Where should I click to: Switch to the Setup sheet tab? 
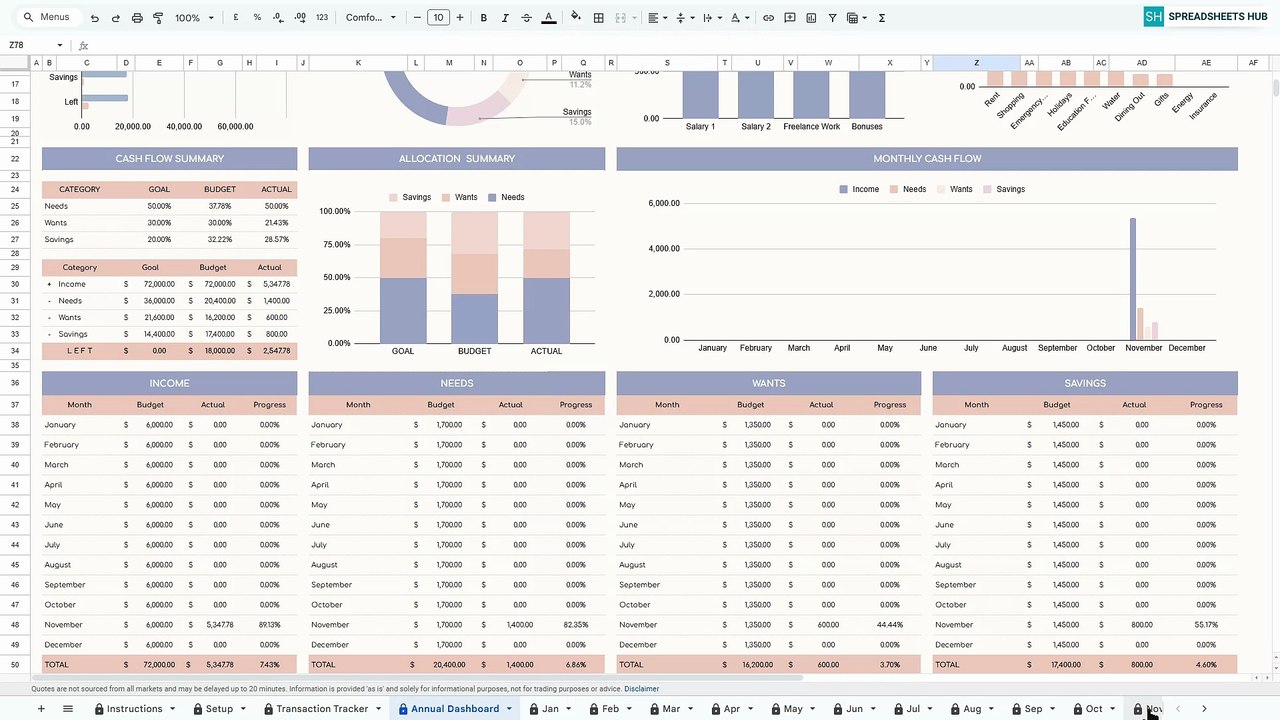tap(219, 709)
